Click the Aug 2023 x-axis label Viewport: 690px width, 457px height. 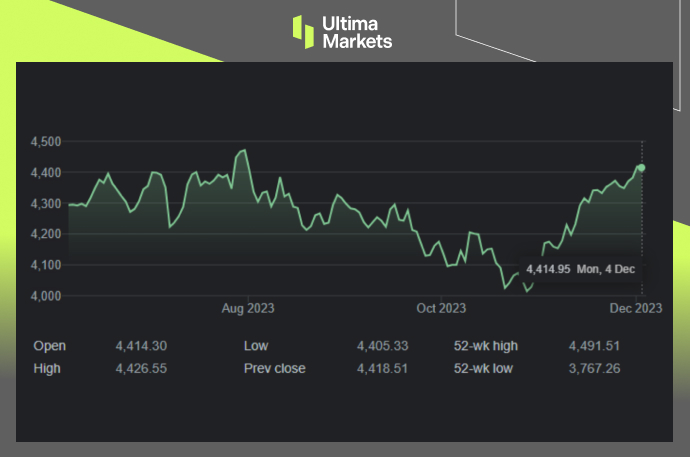(x=248, y=309)
